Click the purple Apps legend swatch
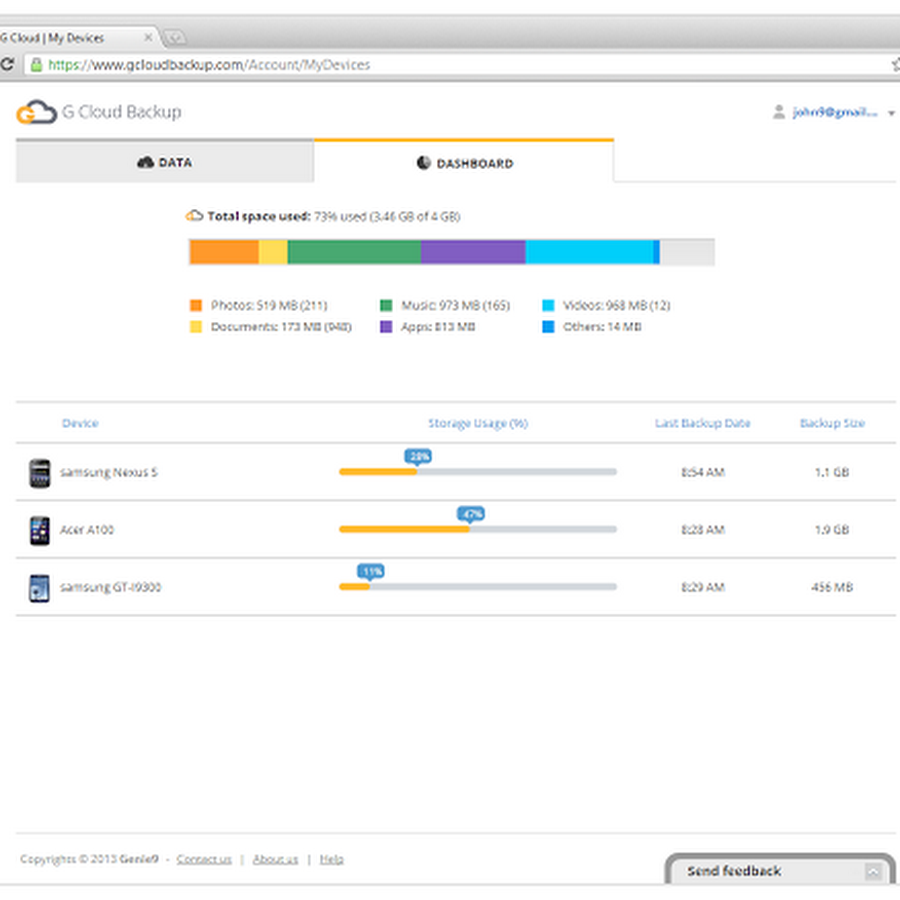 tap(386, 327)
